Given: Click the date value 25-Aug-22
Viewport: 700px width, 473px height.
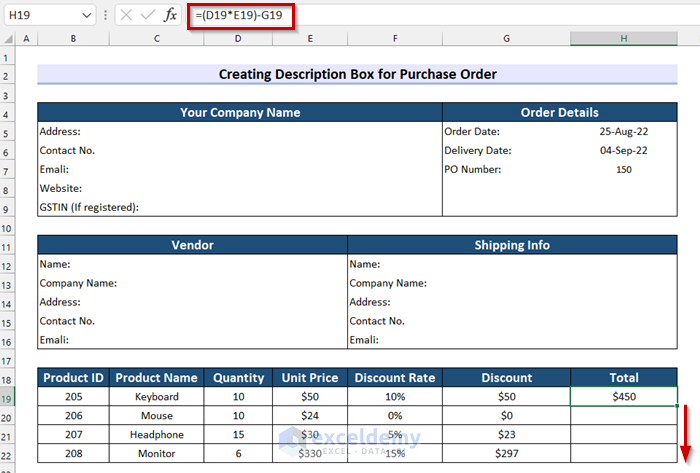Looking at the screenshot, I should tap(624, 132).
